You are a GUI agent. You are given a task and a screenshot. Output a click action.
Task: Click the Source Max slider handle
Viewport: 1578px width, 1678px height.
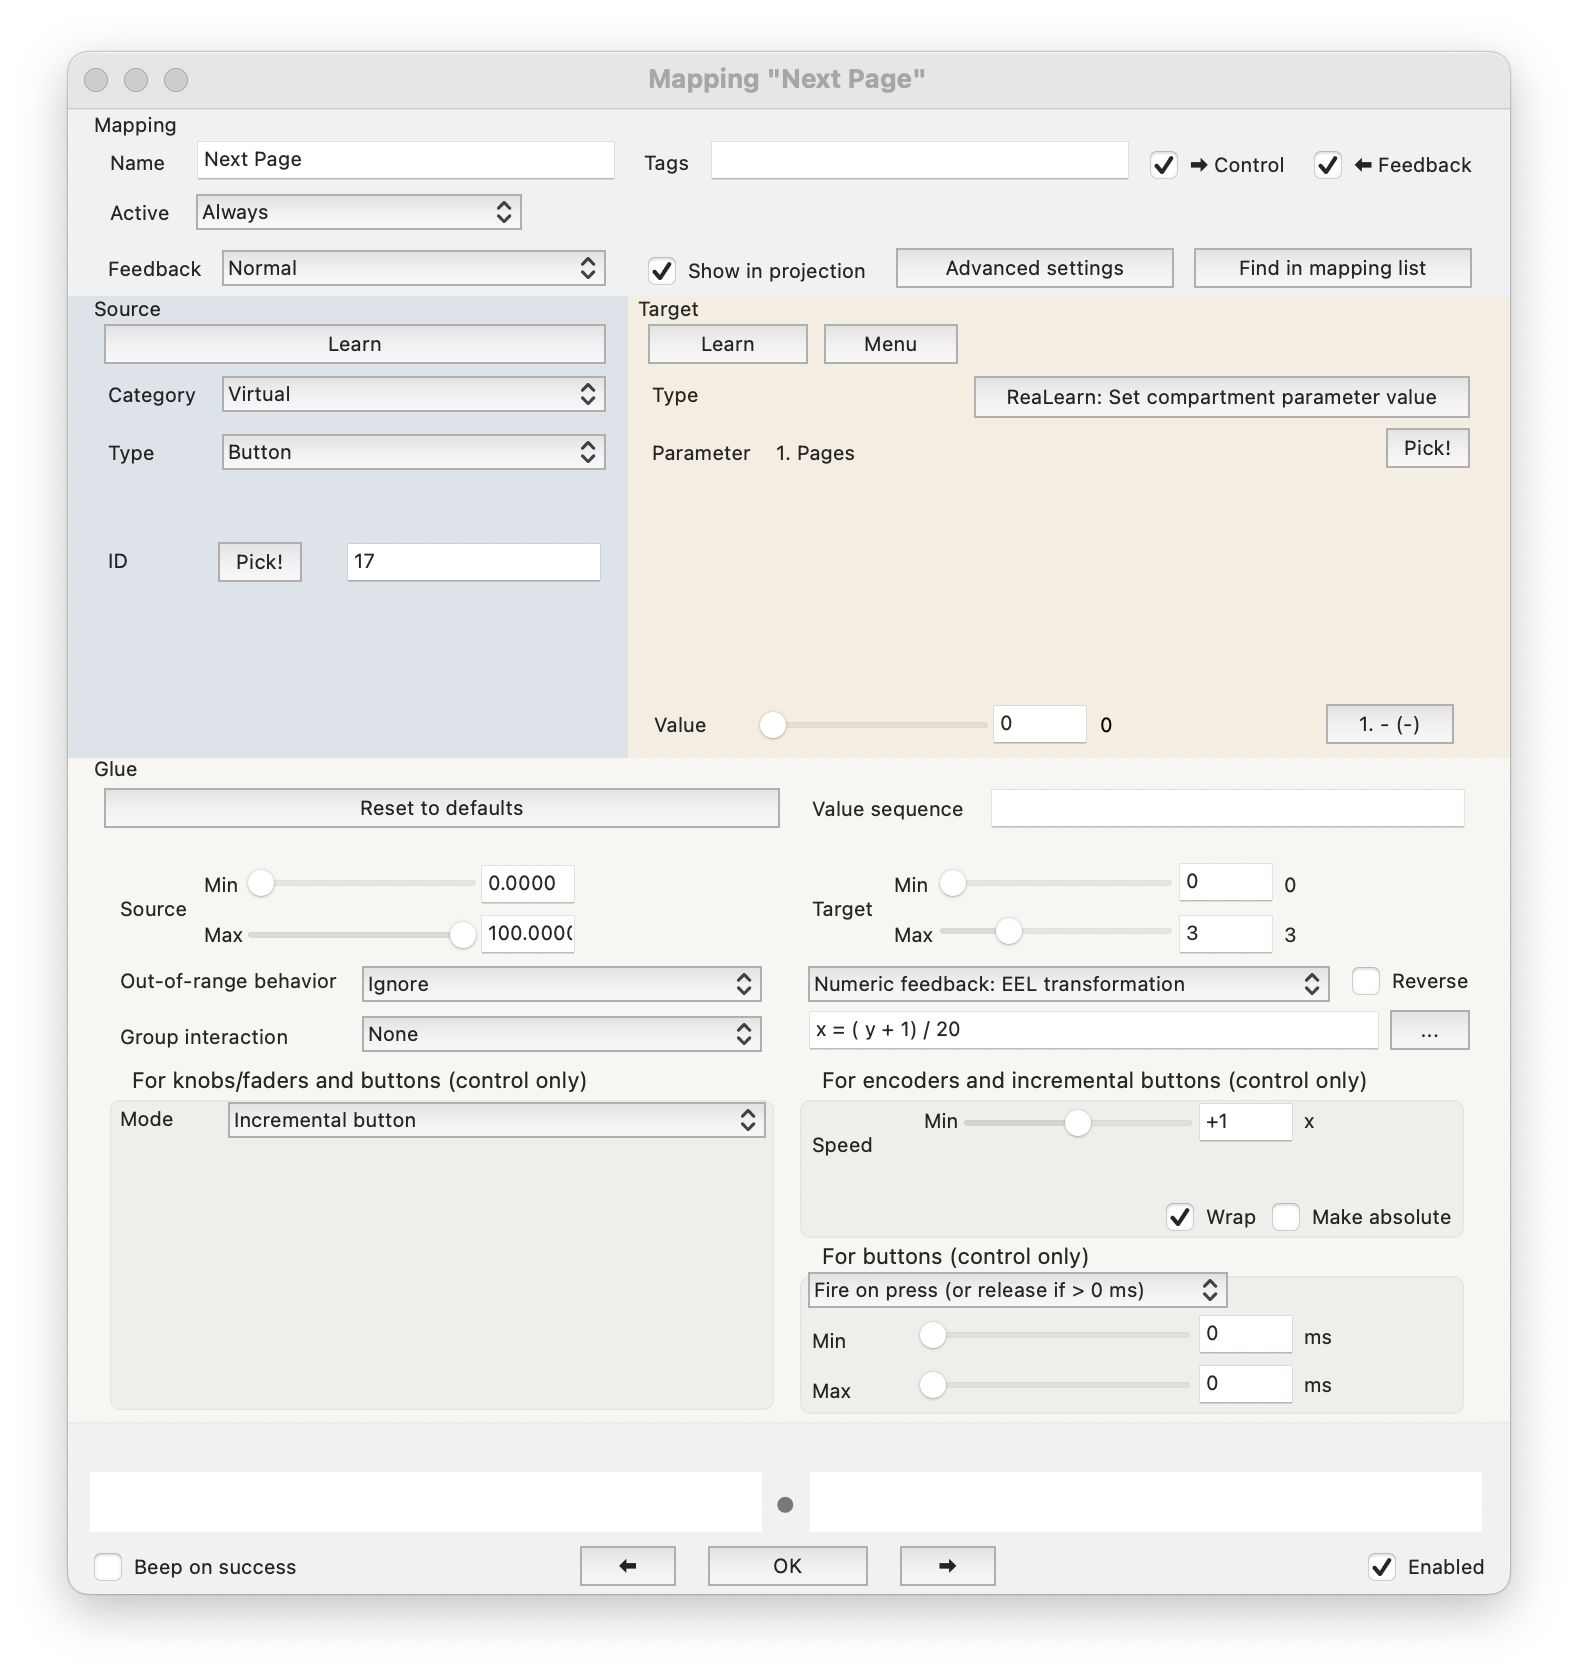click(462, 935)
